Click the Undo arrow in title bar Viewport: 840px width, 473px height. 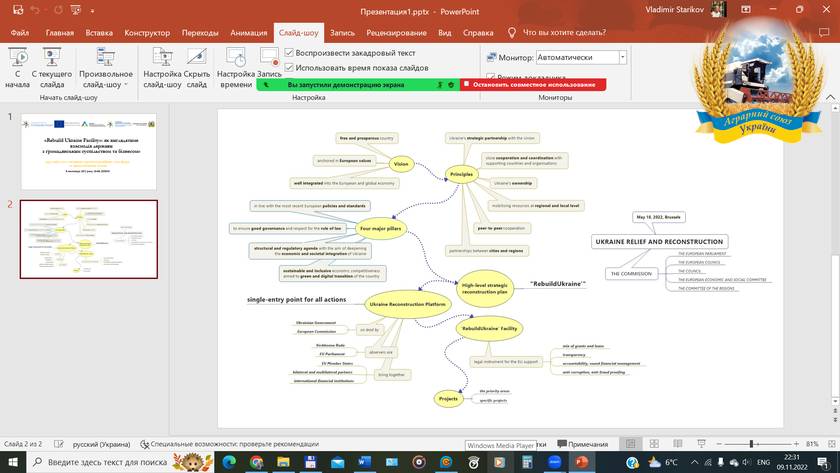35,10
